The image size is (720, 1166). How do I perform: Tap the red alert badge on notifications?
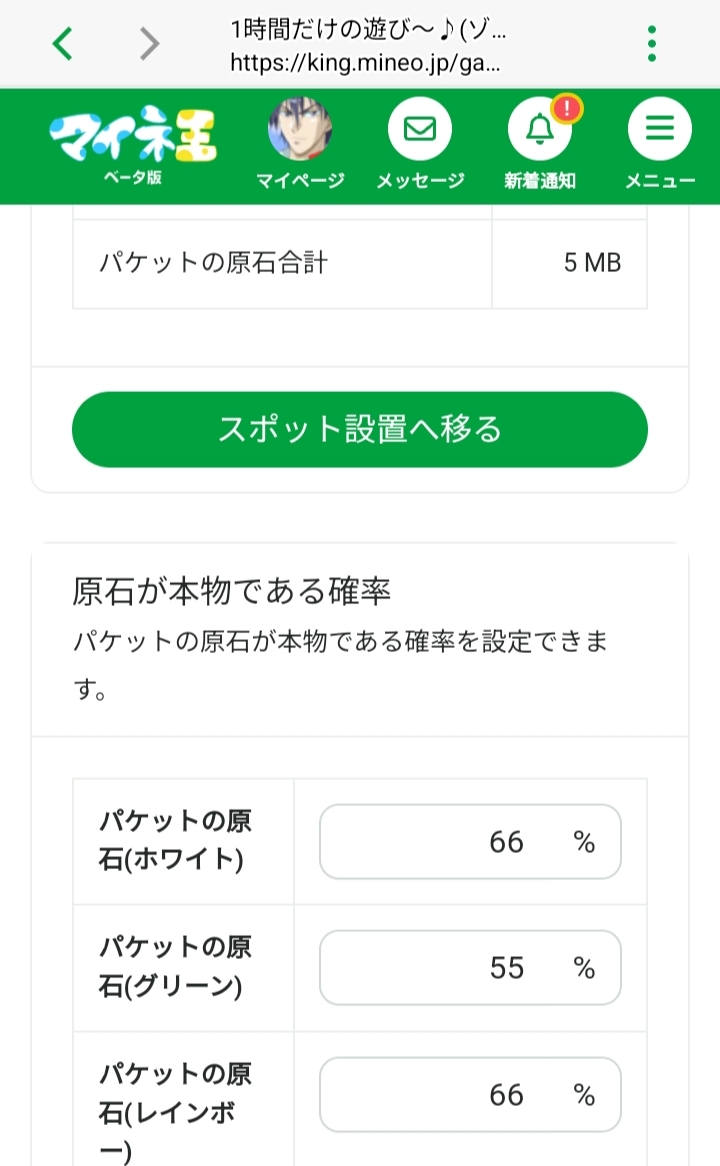[567, 108]
